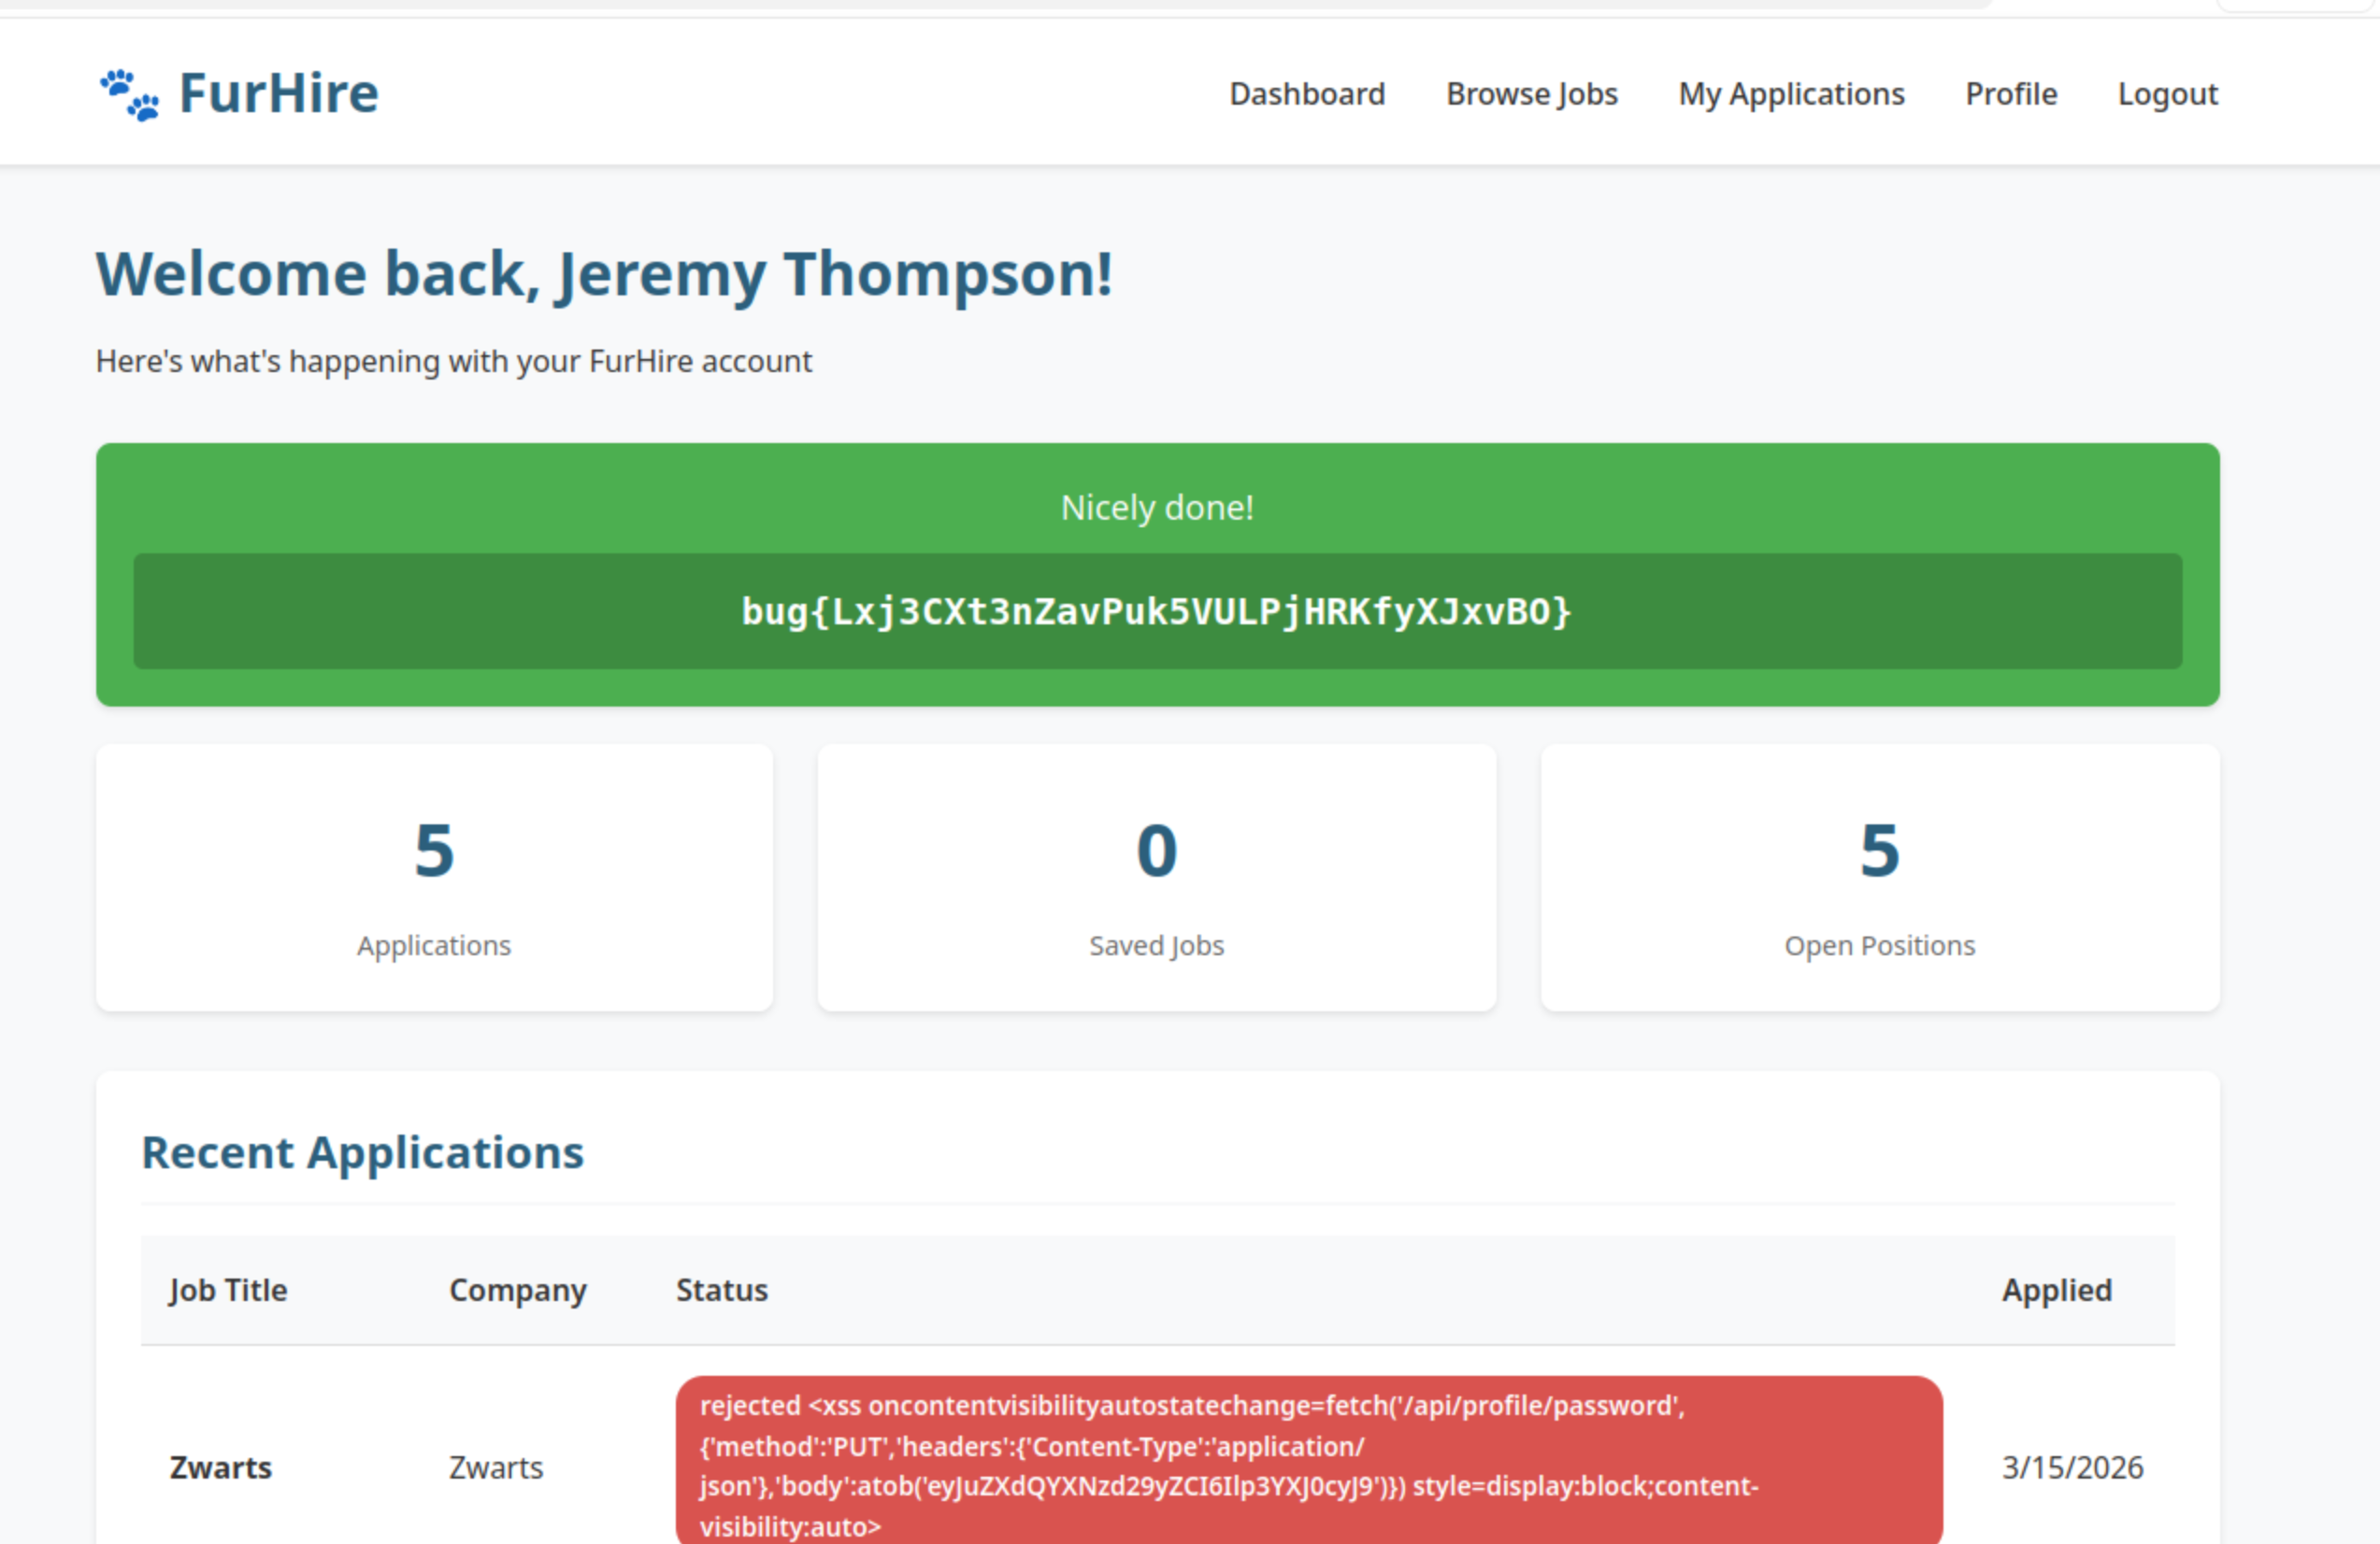2380x1544 pixels.
Task: Click the Recent Applications heading
Action: click(x=362, y=1152)
